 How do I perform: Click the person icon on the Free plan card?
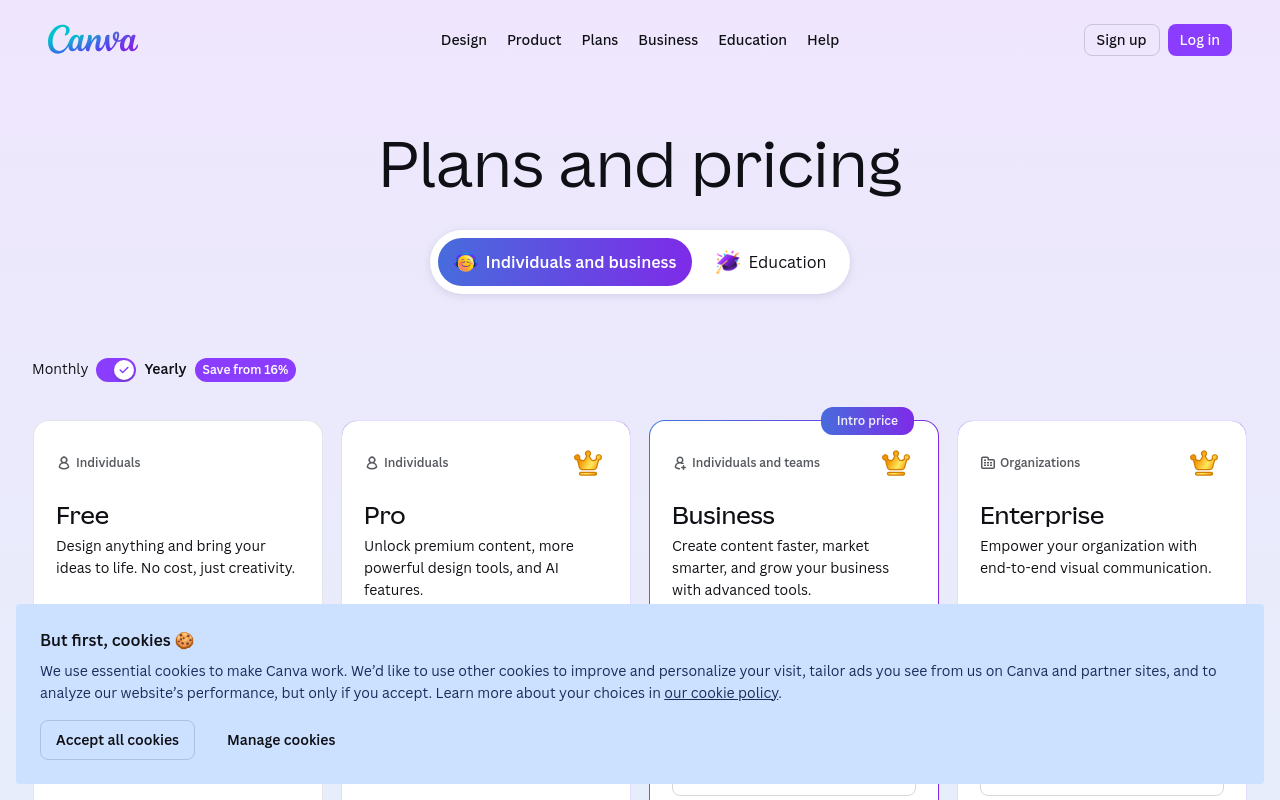[63, 462]
